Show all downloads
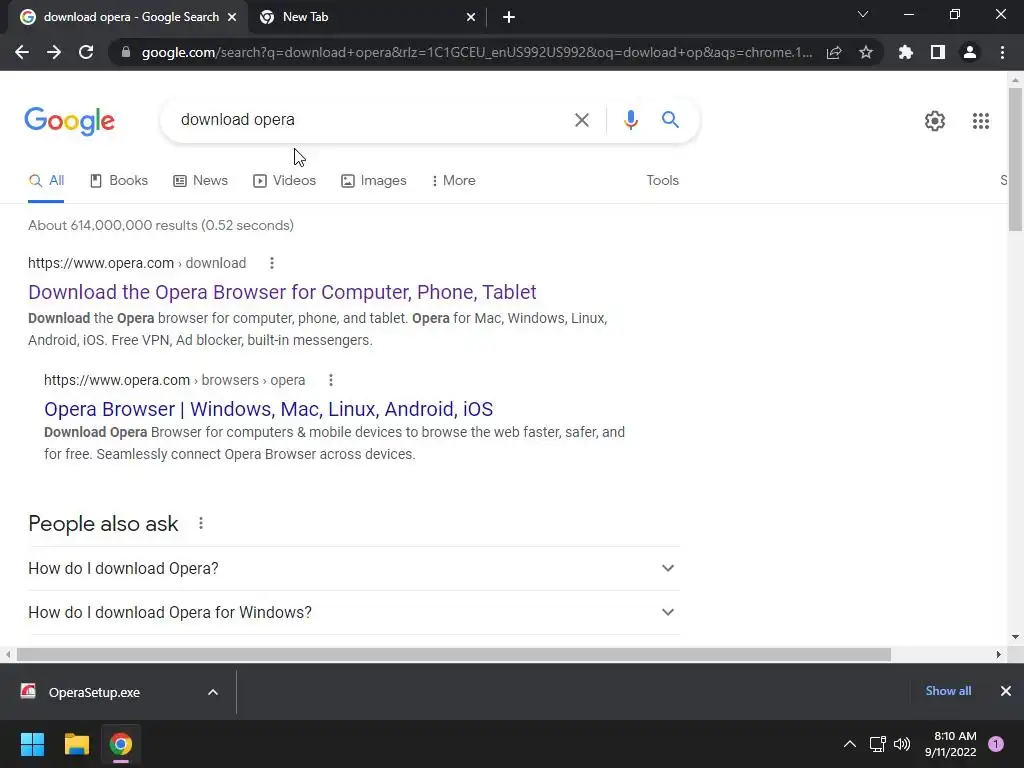 948,691
